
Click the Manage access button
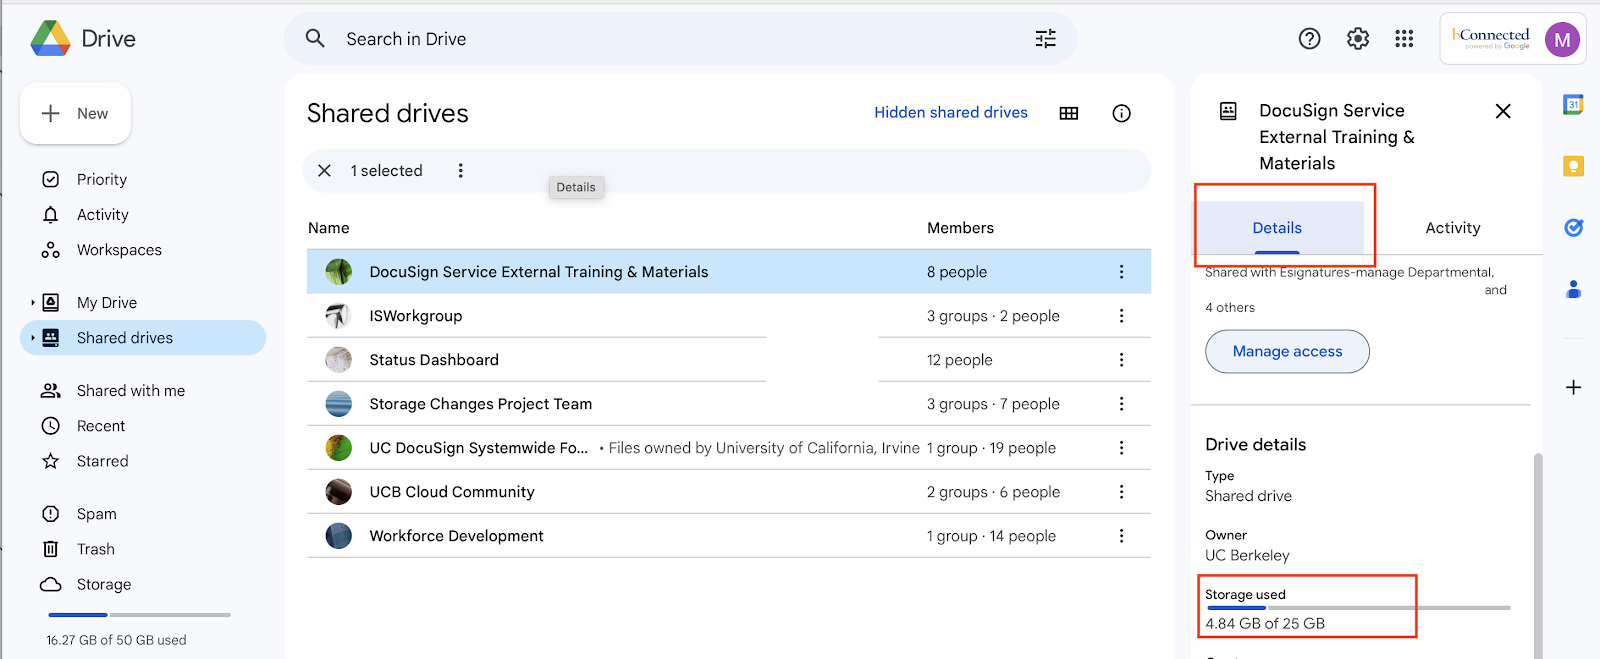pyautogui.click(x=1287, y=352)
